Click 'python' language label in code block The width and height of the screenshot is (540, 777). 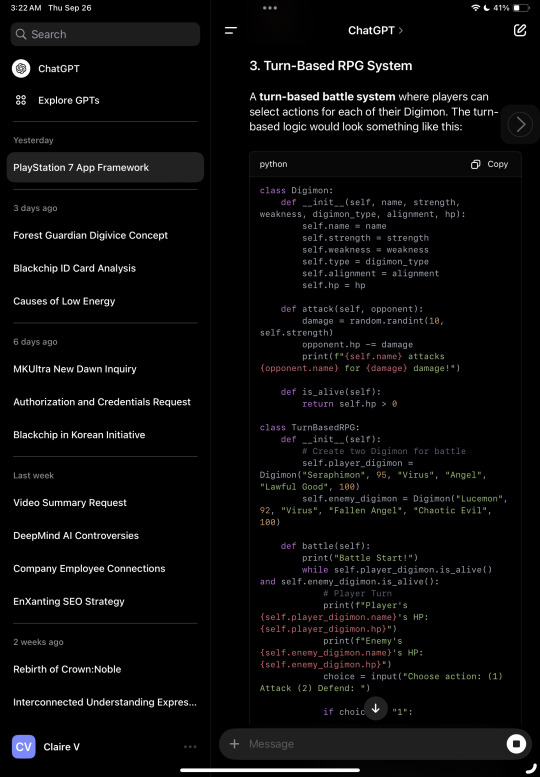tap(273, 164)
